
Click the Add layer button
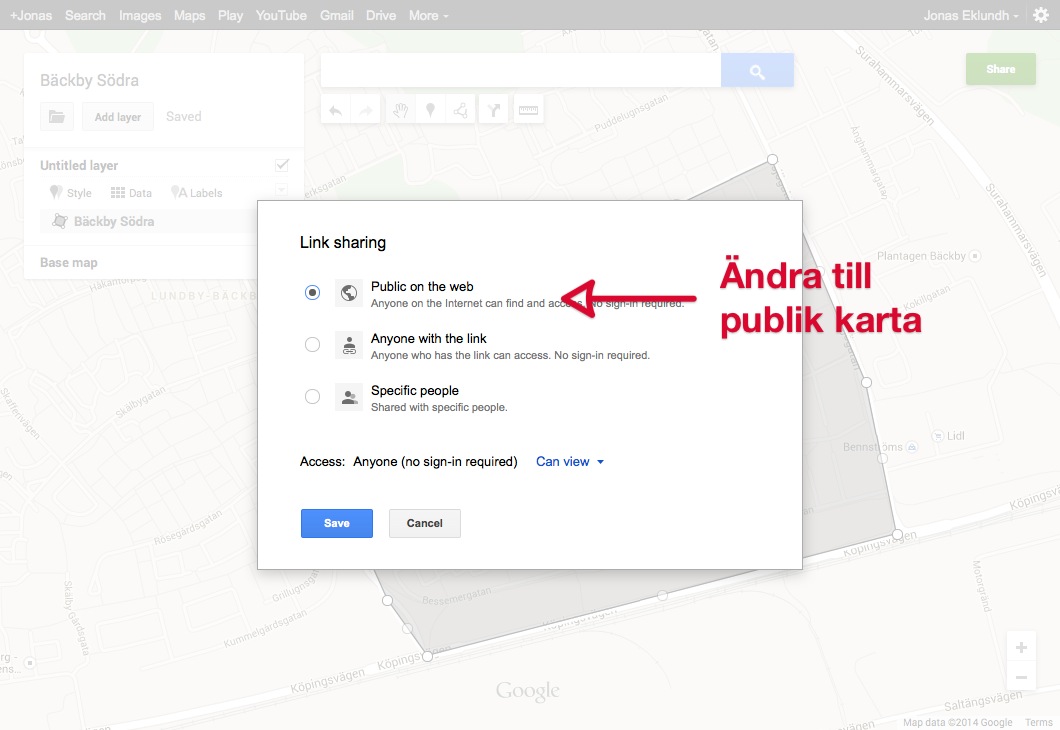[118, 116]
